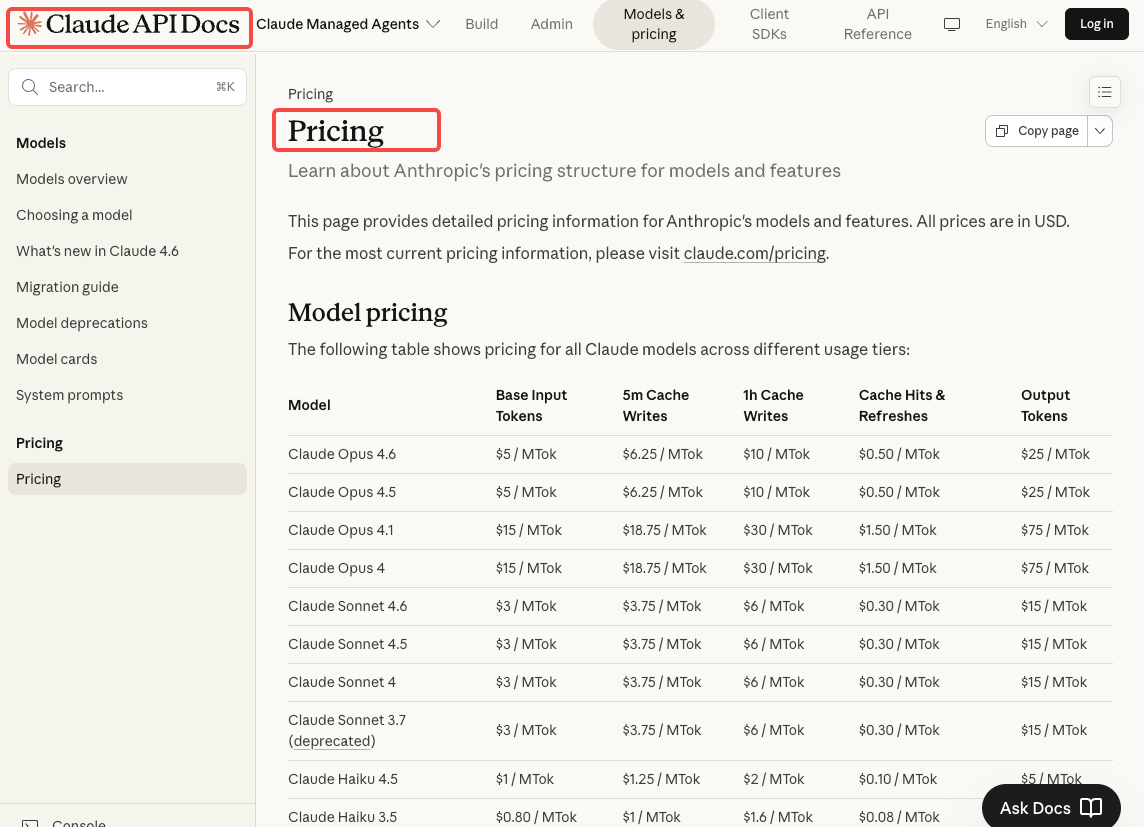Click the Claude Opus 4.5 row label

341,492
